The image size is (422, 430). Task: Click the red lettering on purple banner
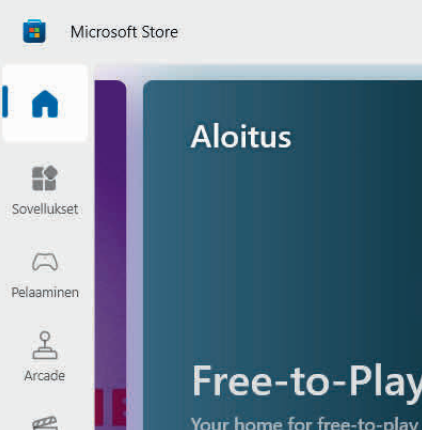(x=110, y=407)
